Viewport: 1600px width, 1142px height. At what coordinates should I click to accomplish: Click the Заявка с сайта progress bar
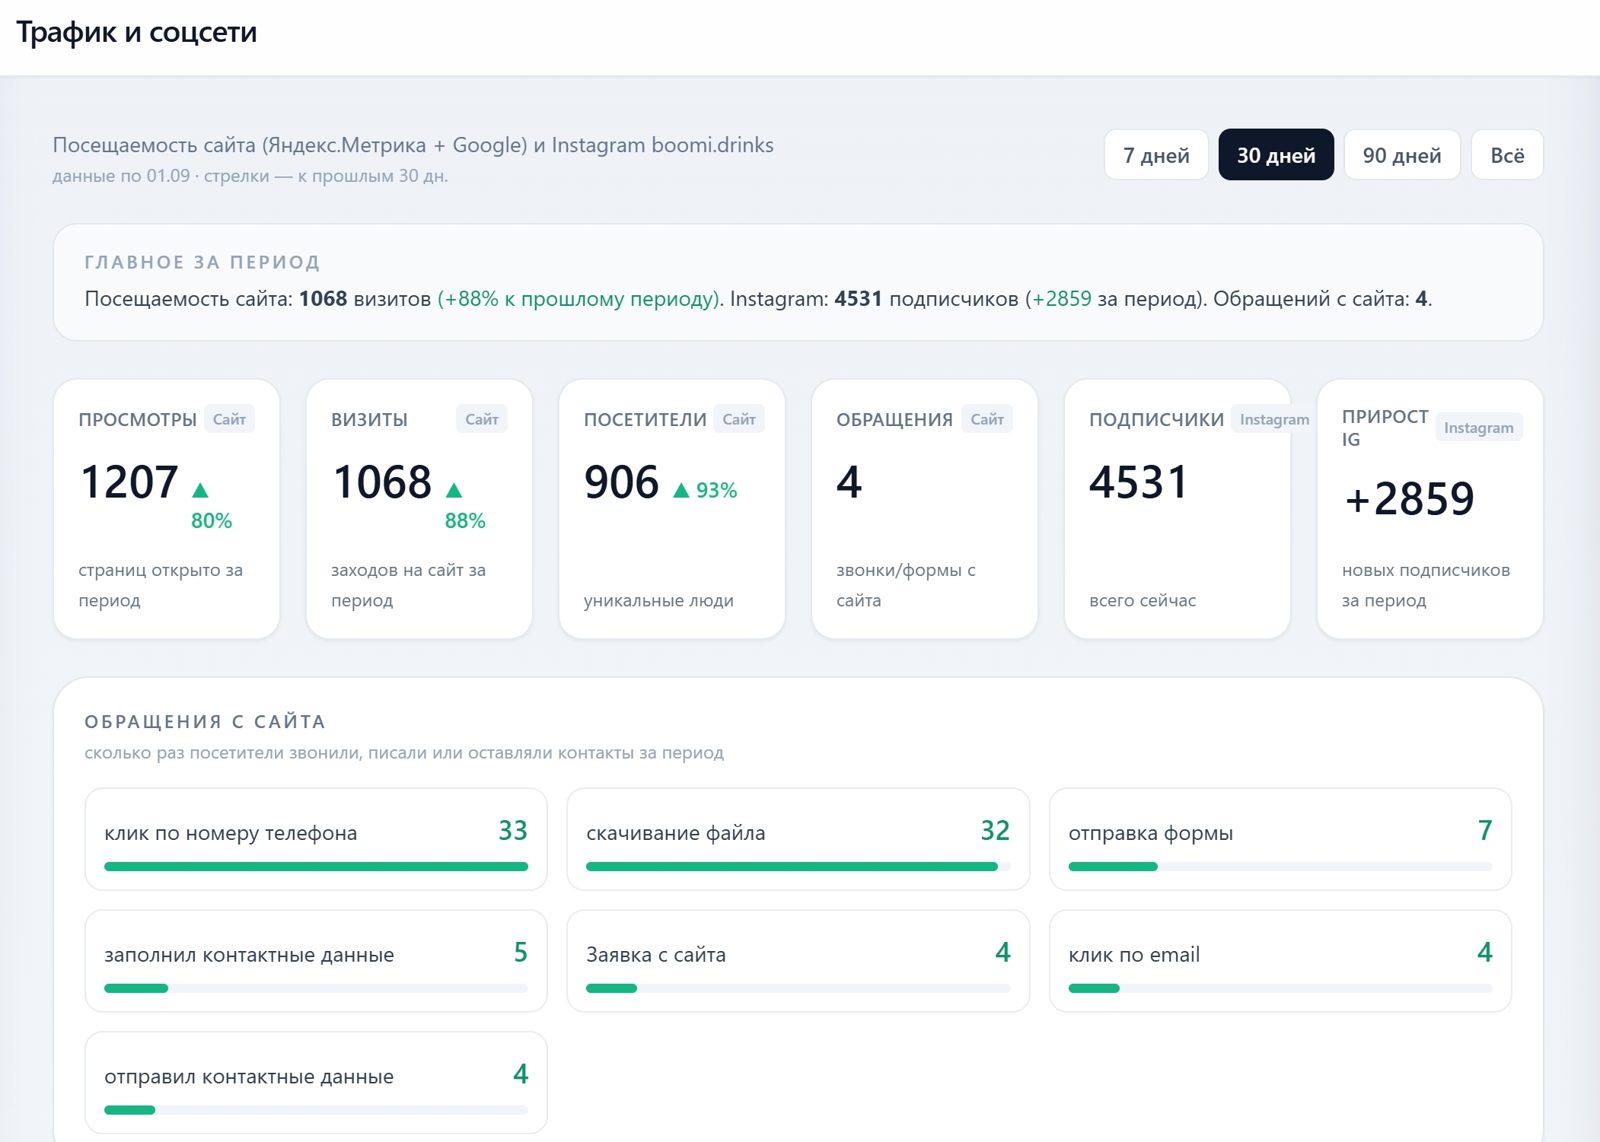tap(798, 989)
